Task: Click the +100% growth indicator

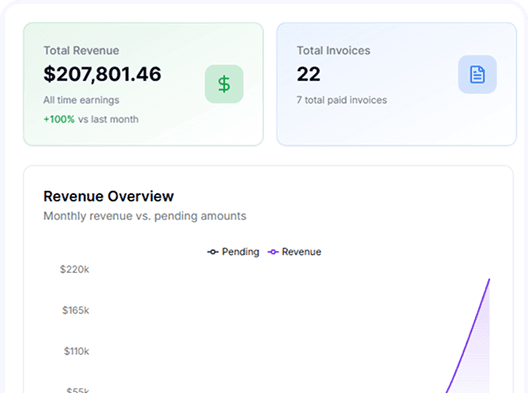Action: point(59,119)
